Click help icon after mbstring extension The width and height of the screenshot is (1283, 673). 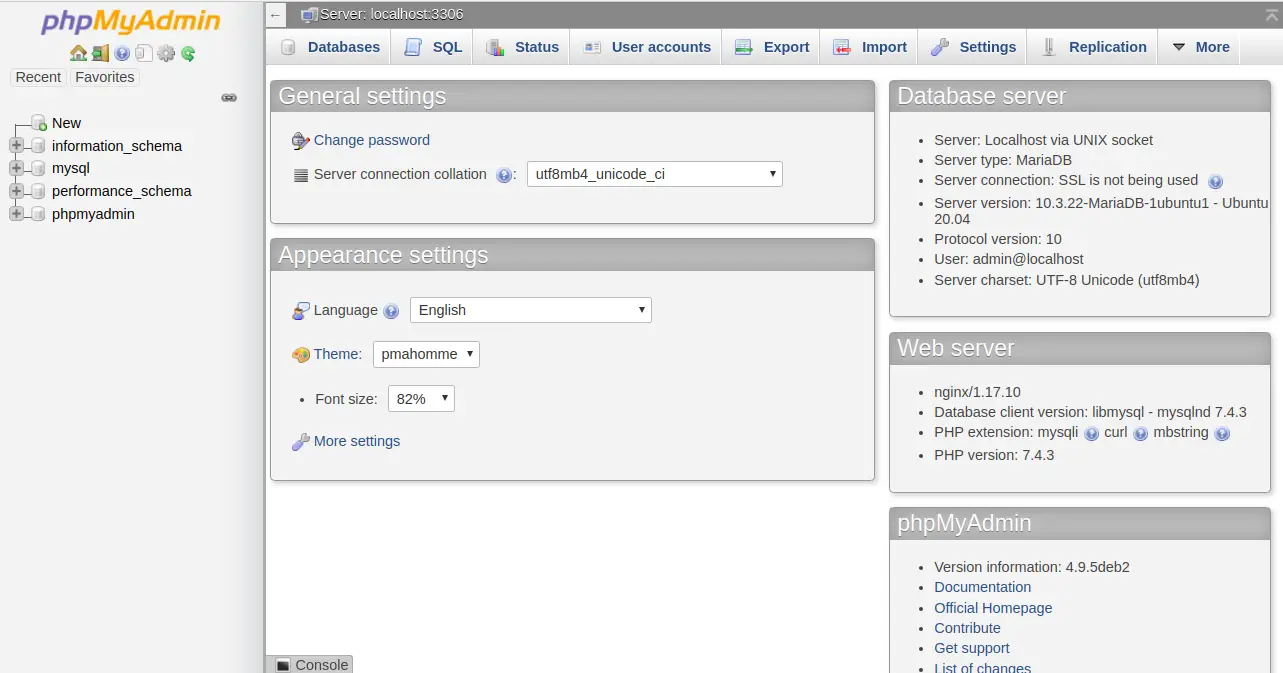coord(1222,434)
